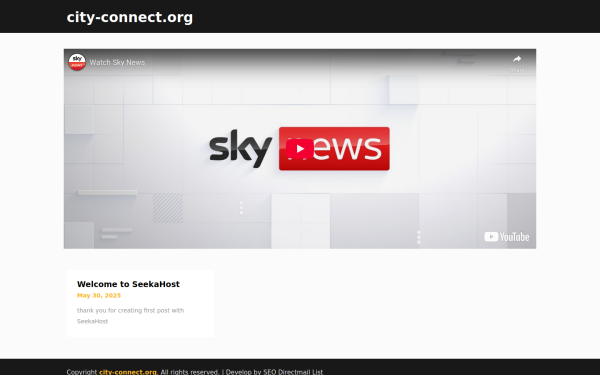Click the May 30, 2025 post date
Image resolution: width=600 pixels, height=375 pixels.
tap(99, 295)
